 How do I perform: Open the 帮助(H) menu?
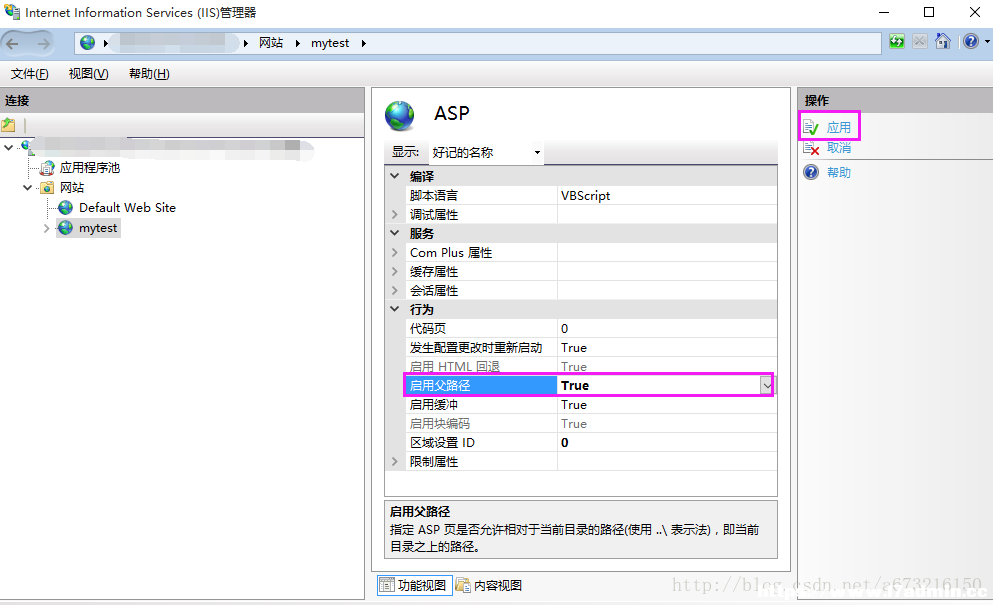149,74
